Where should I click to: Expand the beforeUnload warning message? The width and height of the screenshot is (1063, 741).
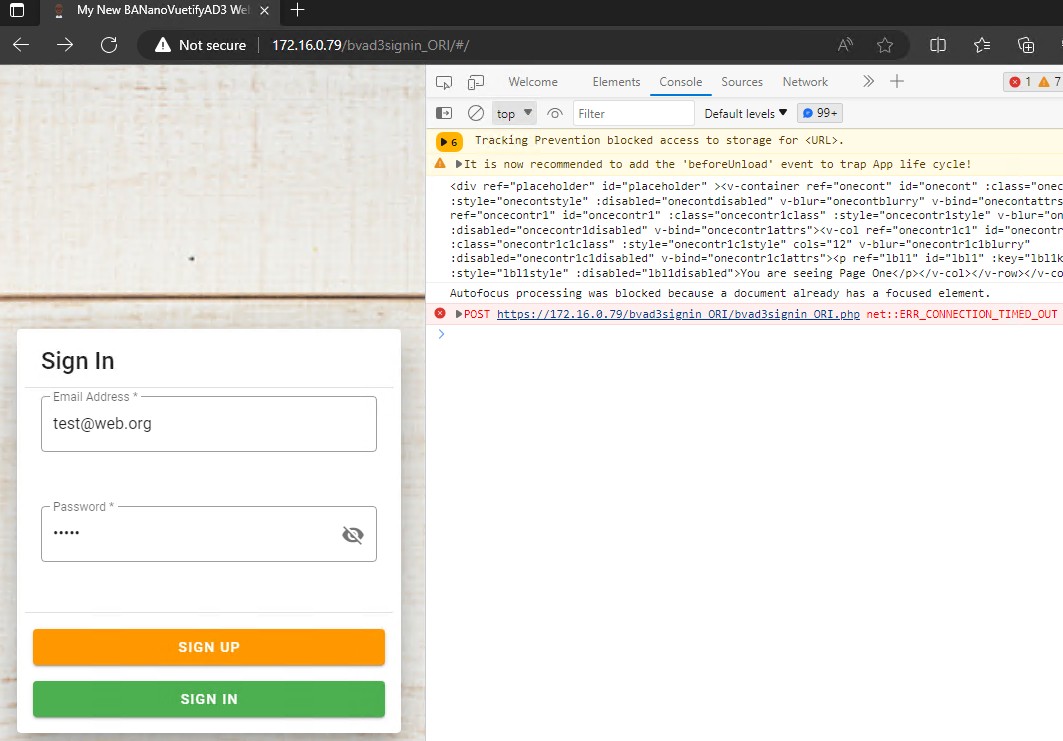pyautogui.click(x=459, y=164)
